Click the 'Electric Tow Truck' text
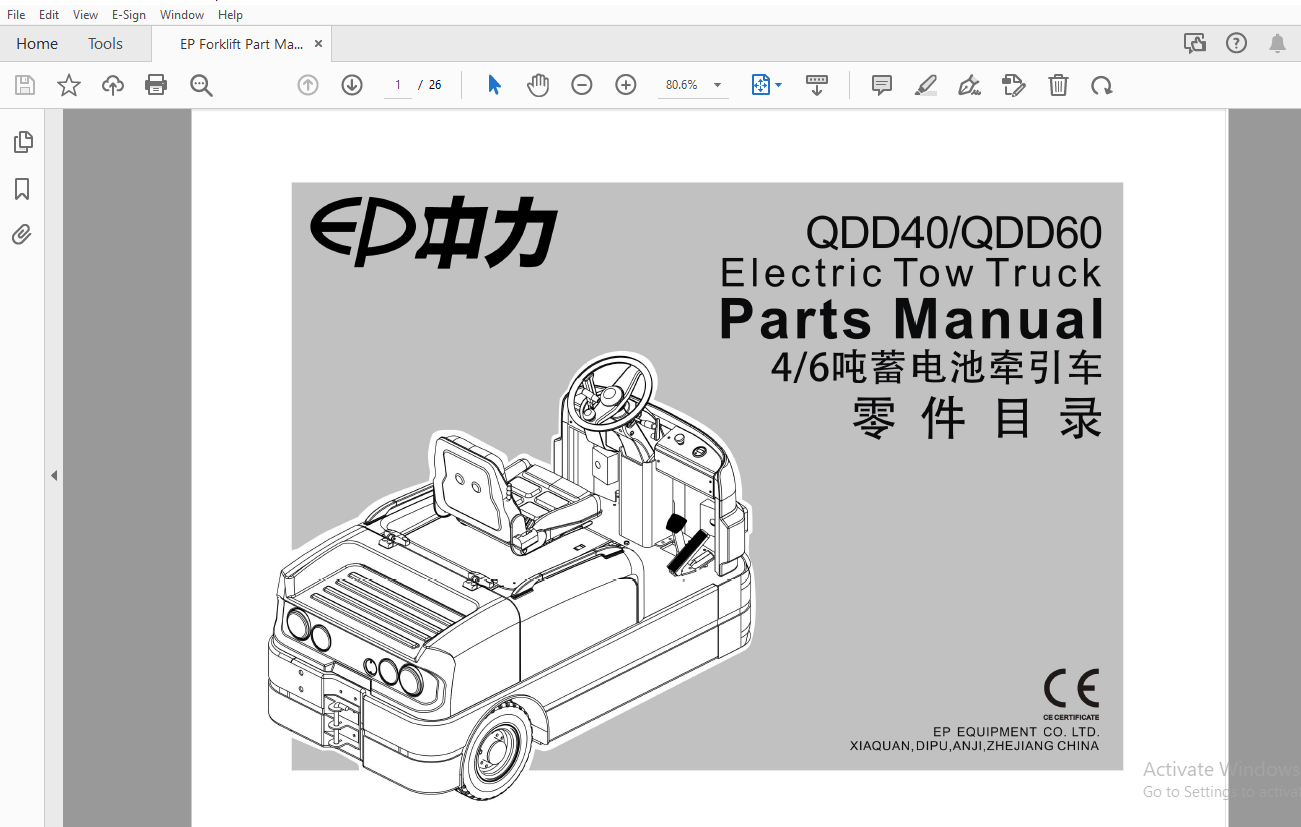Image resolution: width=1301 pixels, height=827 pixels. point(911,273)
